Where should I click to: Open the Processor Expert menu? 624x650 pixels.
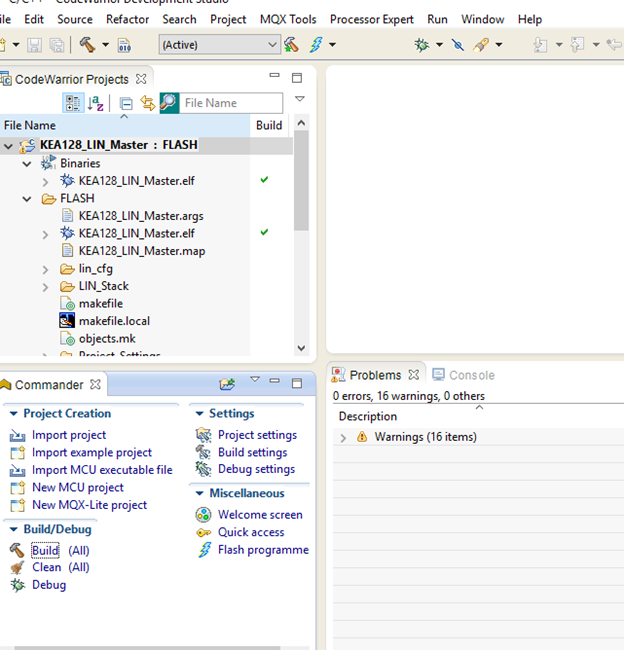[372, 19]
